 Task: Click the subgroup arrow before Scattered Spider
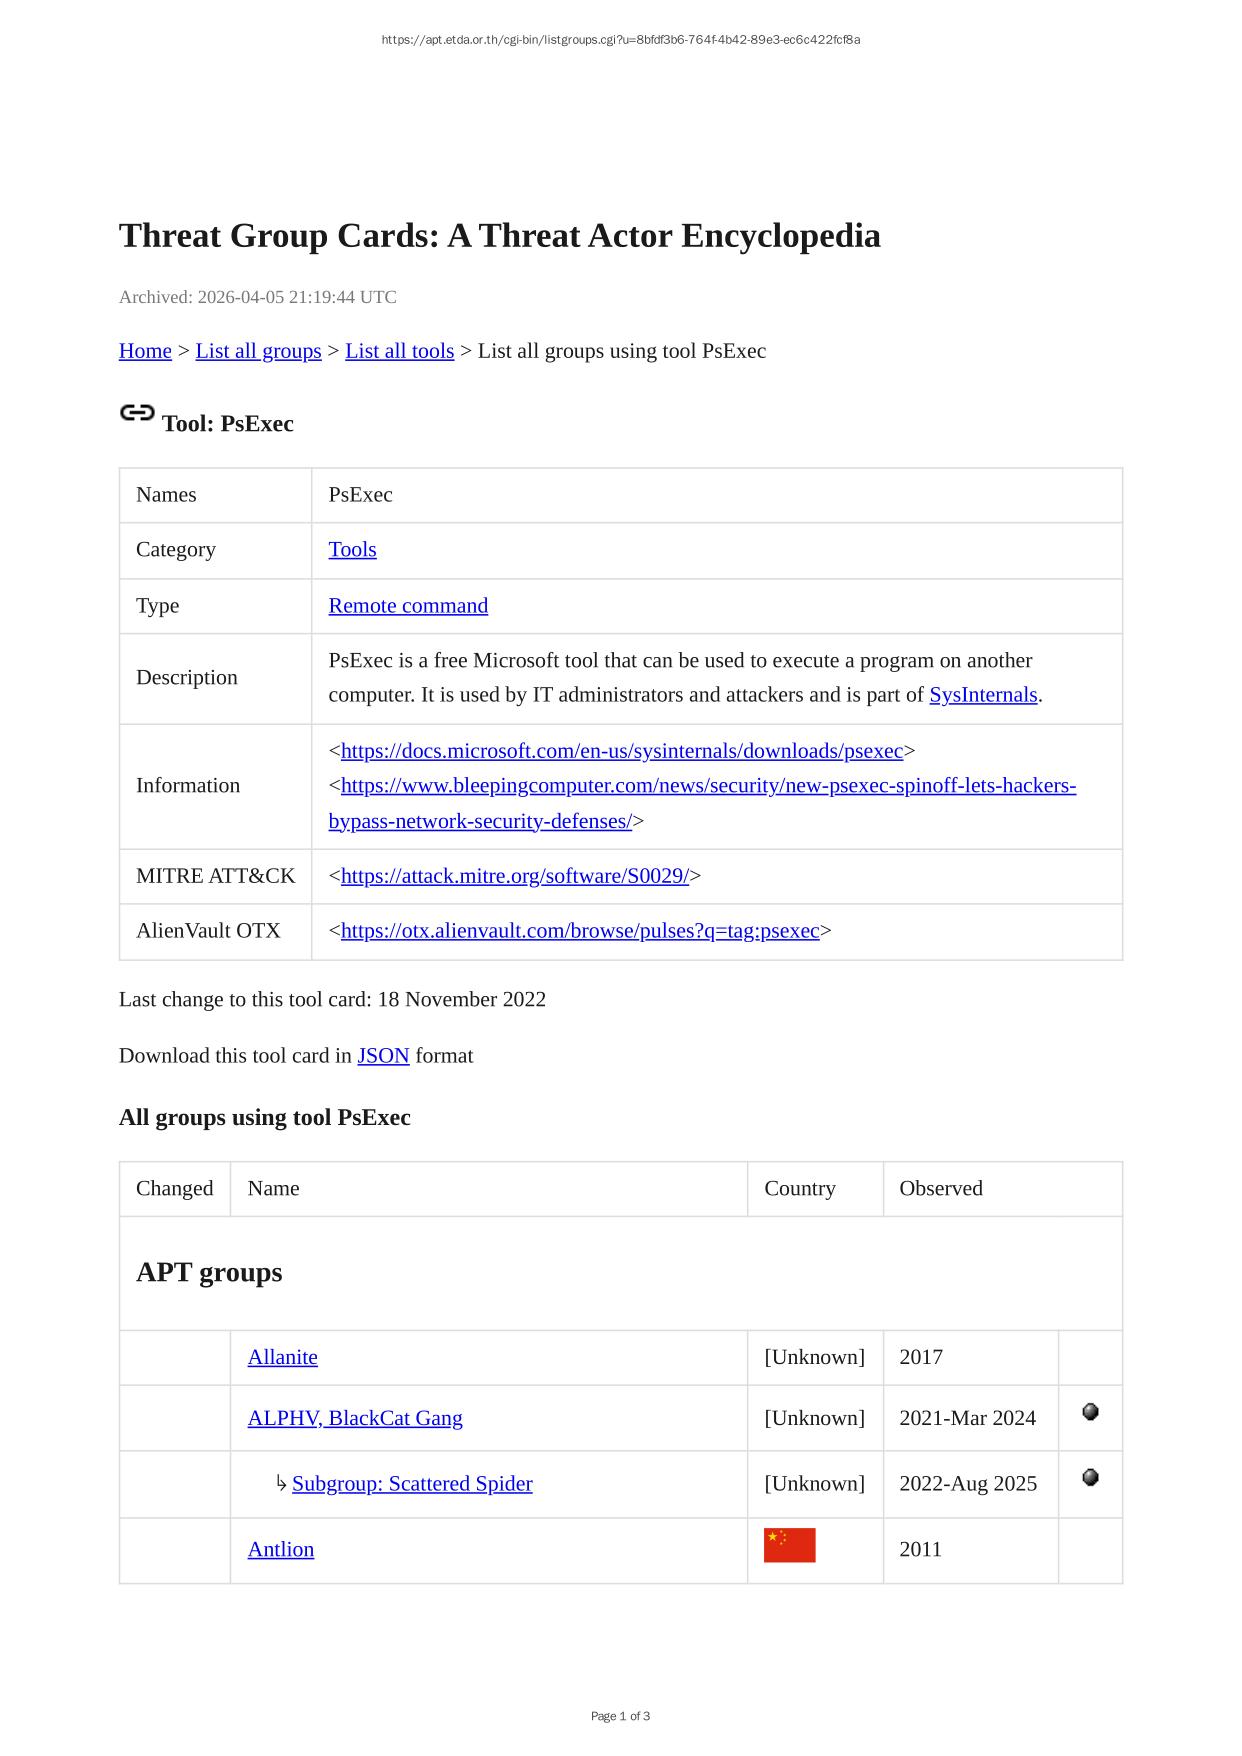coord(281,1483)
